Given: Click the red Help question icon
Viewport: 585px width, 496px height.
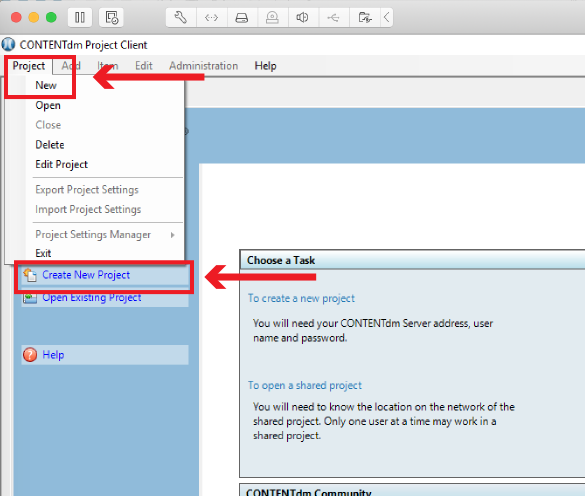Looking at the screenshot, I should click(30, 355).
